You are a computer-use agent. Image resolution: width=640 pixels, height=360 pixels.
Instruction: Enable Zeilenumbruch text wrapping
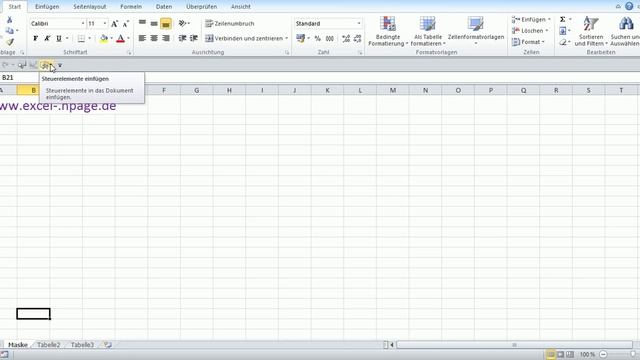point(230,24)
